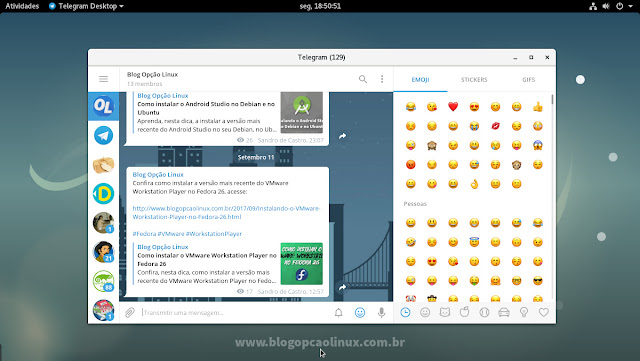The height and width of the screenshot is (361, 640).
Task: Open the top bar clock calendar
Action: [320, 6]
